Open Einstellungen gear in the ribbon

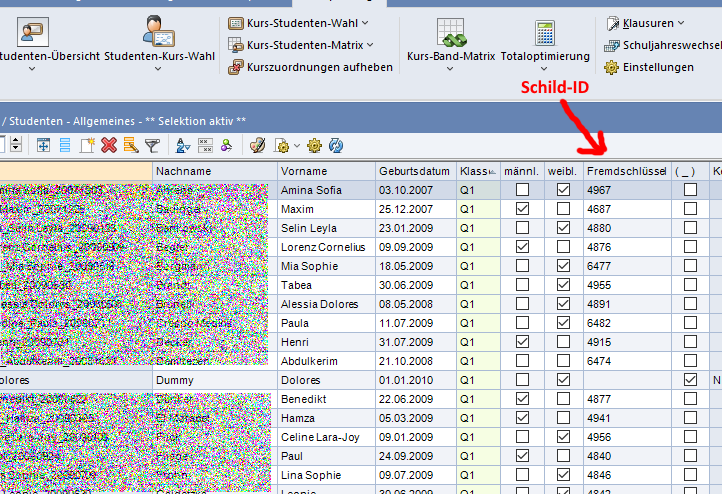[611, 67]
